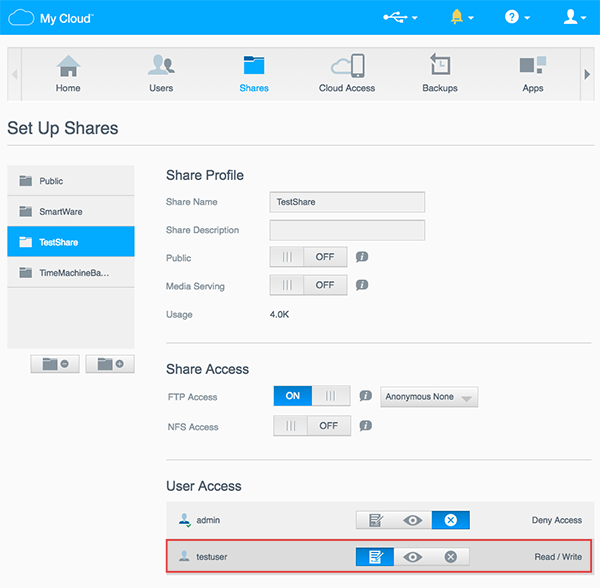
Task: Set admin to read/write access
Action: pos(375,520)
